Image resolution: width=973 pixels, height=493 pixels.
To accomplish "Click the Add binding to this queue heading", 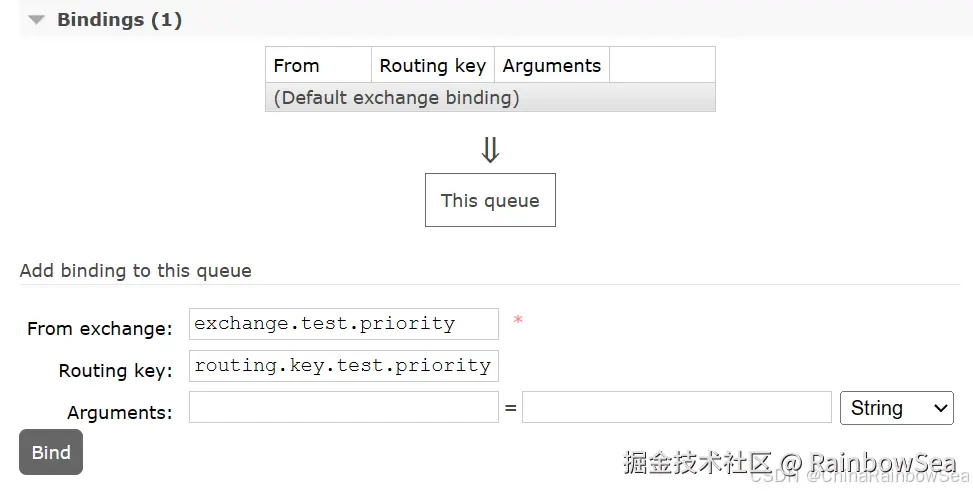I will pos(136,271).
